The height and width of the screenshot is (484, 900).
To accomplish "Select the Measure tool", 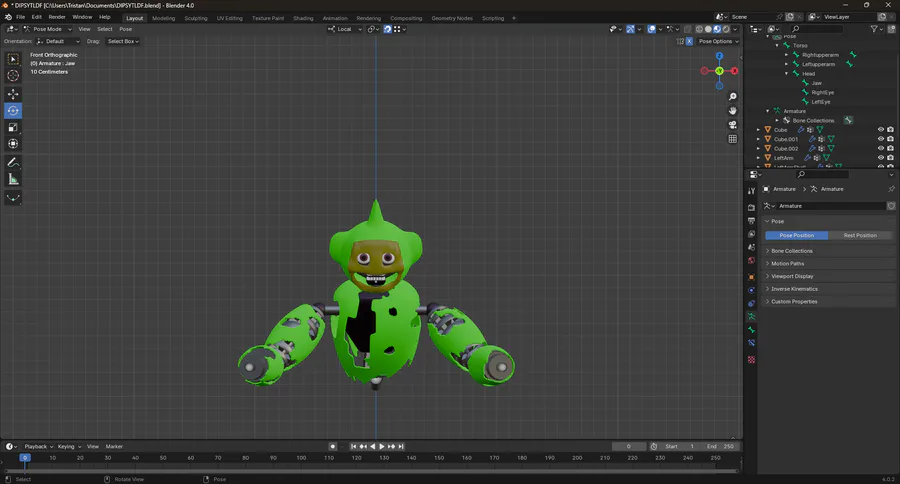I will (x=13, y=180).
